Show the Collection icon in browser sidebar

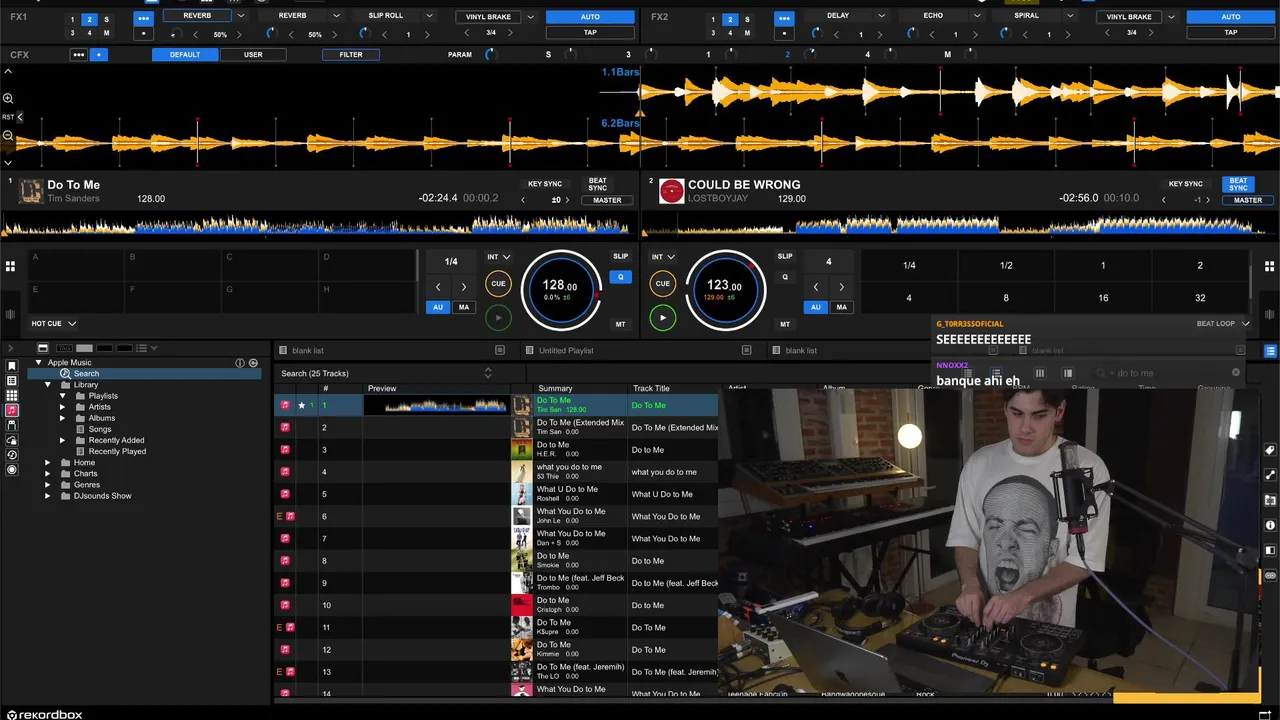12,366
